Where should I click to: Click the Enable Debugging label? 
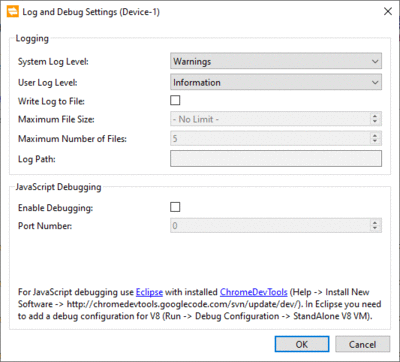(x=55, y=208)
